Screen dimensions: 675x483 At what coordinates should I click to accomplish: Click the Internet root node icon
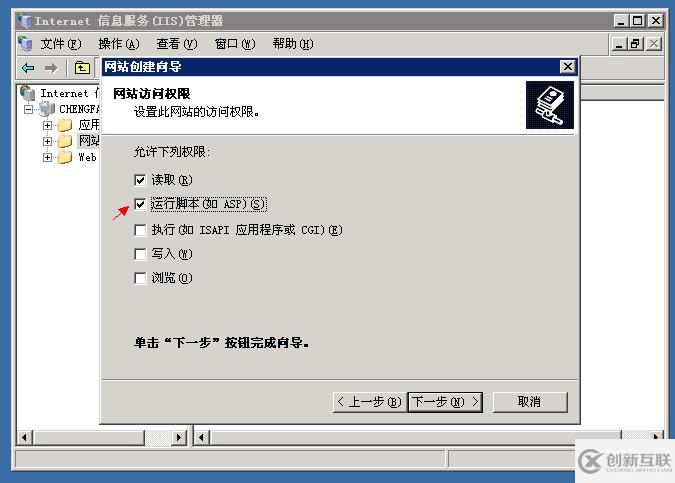(28, 93)
